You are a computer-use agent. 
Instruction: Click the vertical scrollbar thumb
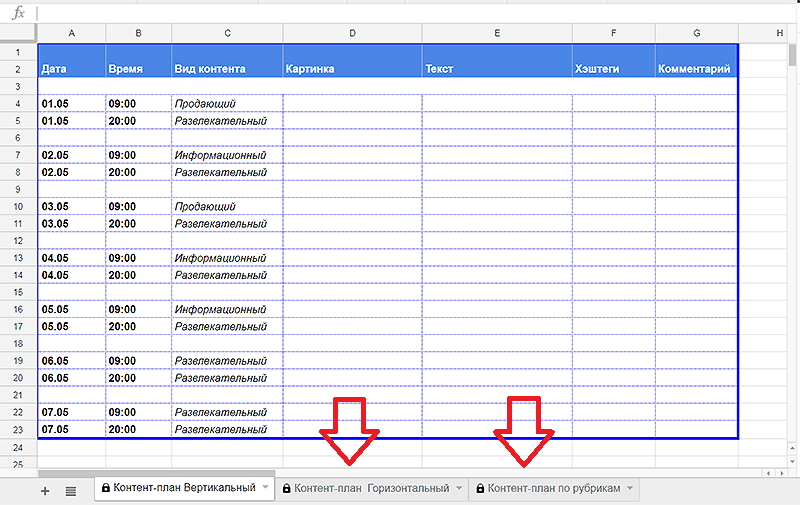[x=792, y=55]
